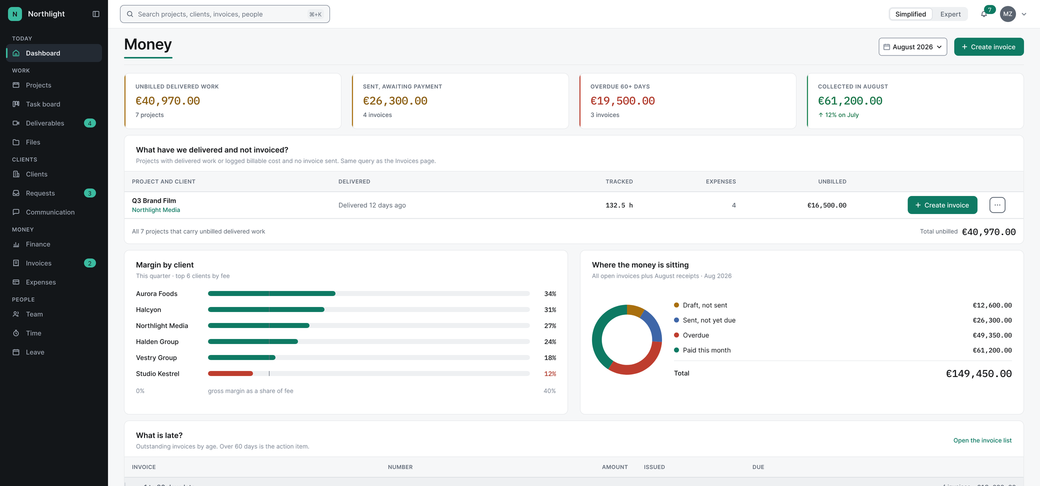The image size is (1040, 486).
Task: Click the Sent, awaiting payment card
Action: pos(460,101)
